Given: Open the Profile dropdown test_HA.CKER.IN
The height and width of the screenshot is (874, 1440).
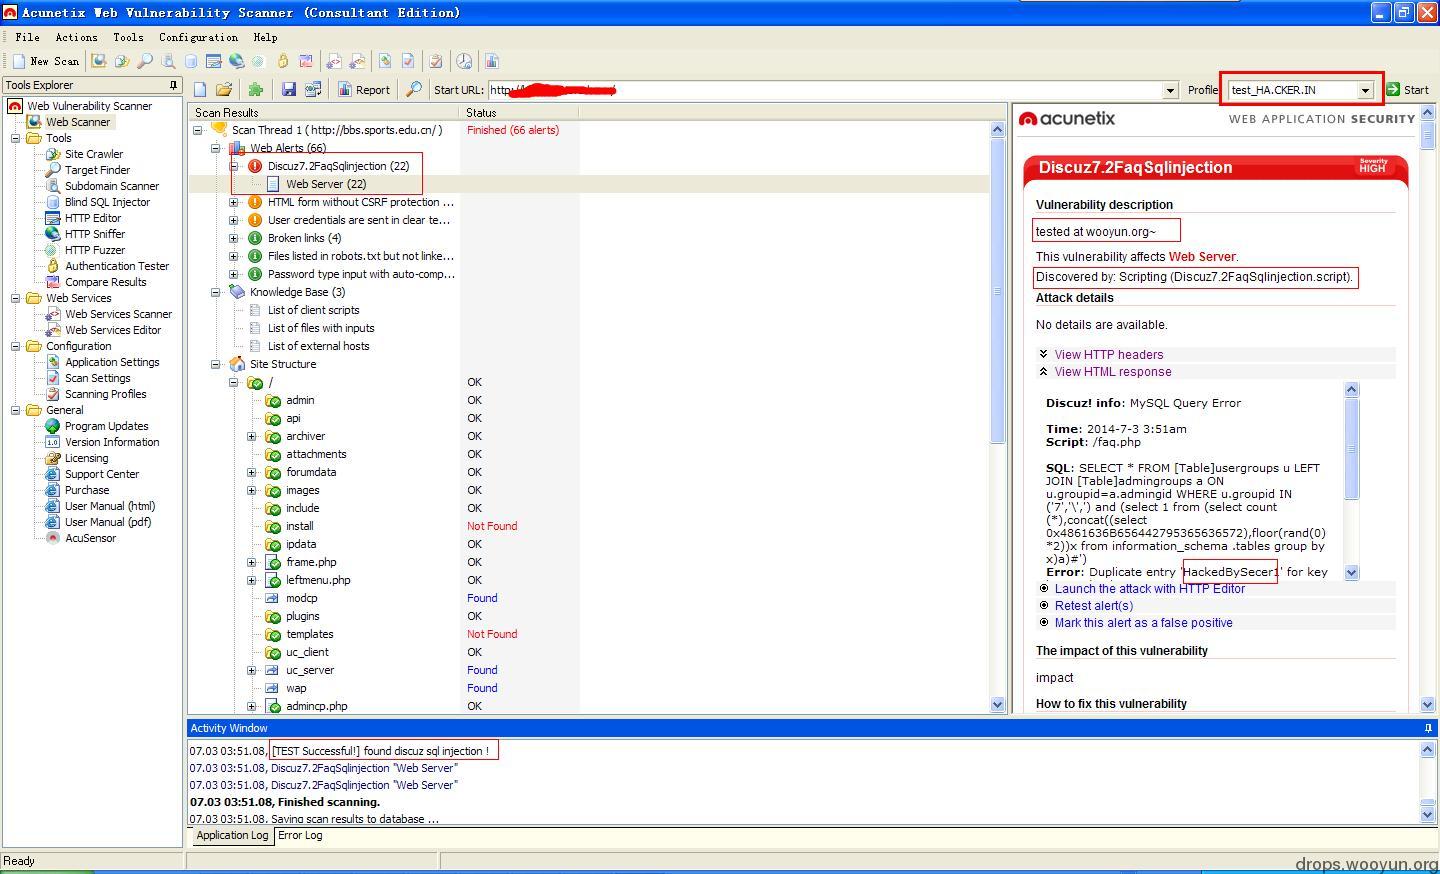Looking at the screenshot, I should click(x=1301, y=90).
